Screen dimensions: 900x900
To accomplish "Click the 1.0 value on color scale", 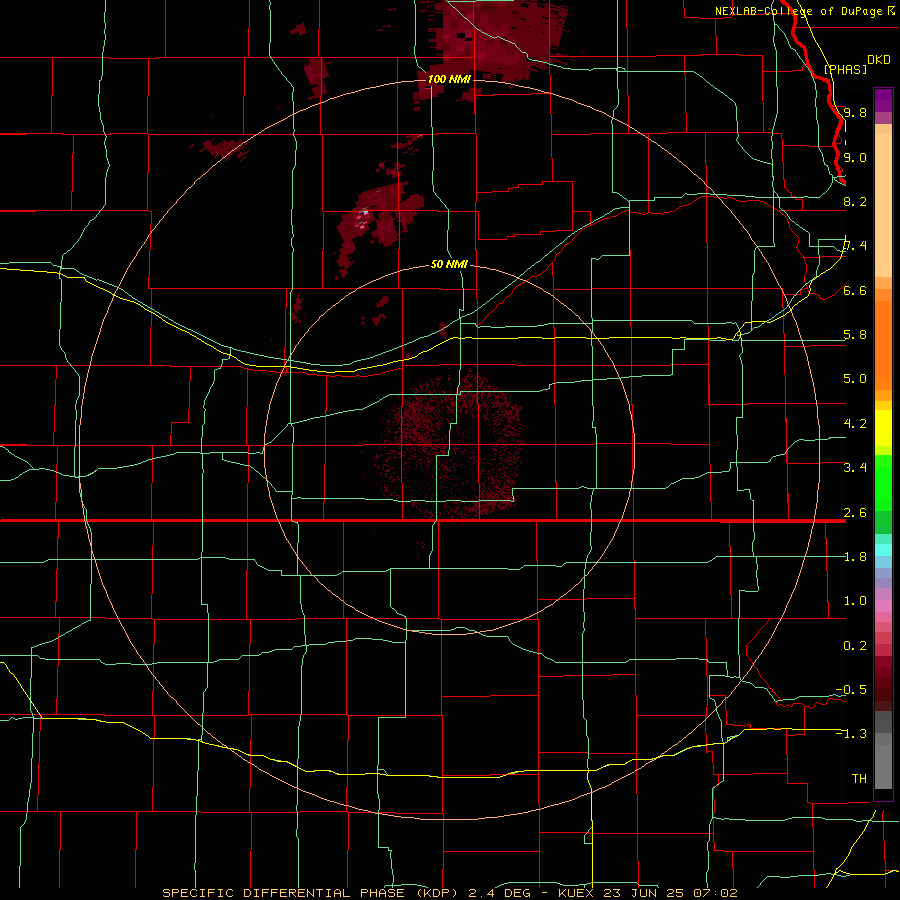I will (855, 600).
